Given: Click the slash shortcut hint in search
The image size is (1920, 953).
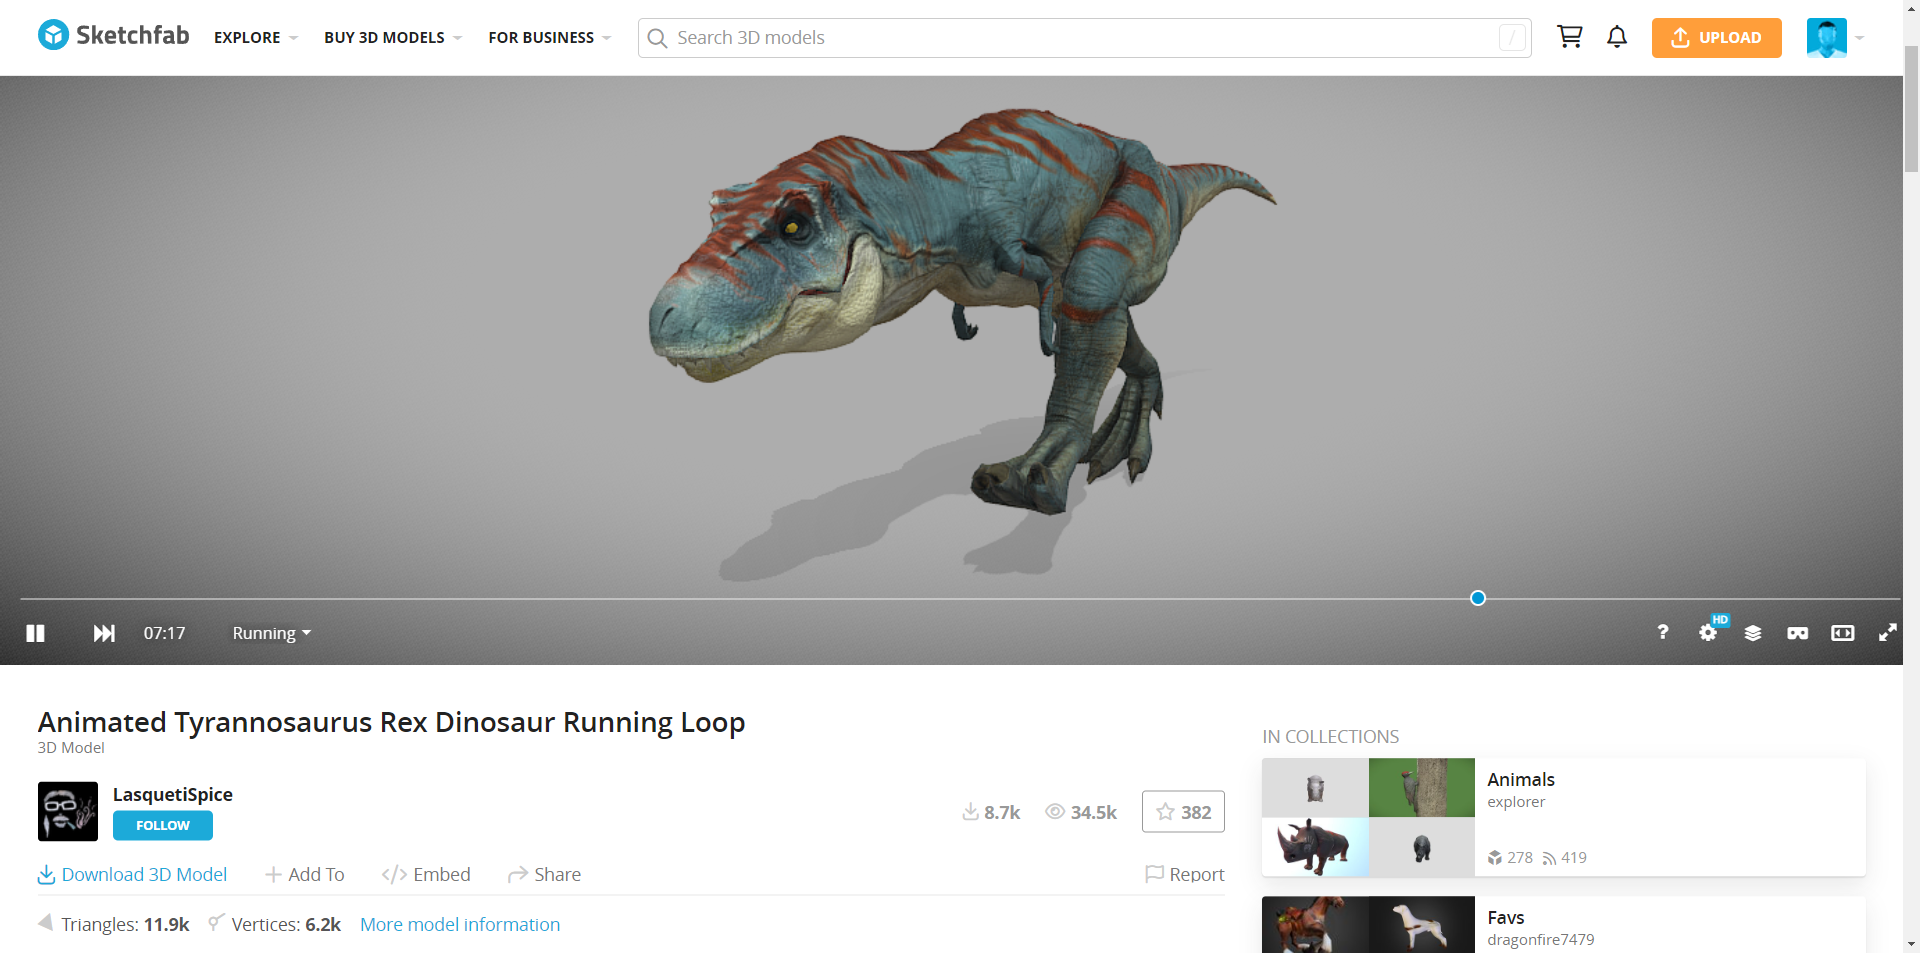Looking at the screenshot, I should [1512, 38].
